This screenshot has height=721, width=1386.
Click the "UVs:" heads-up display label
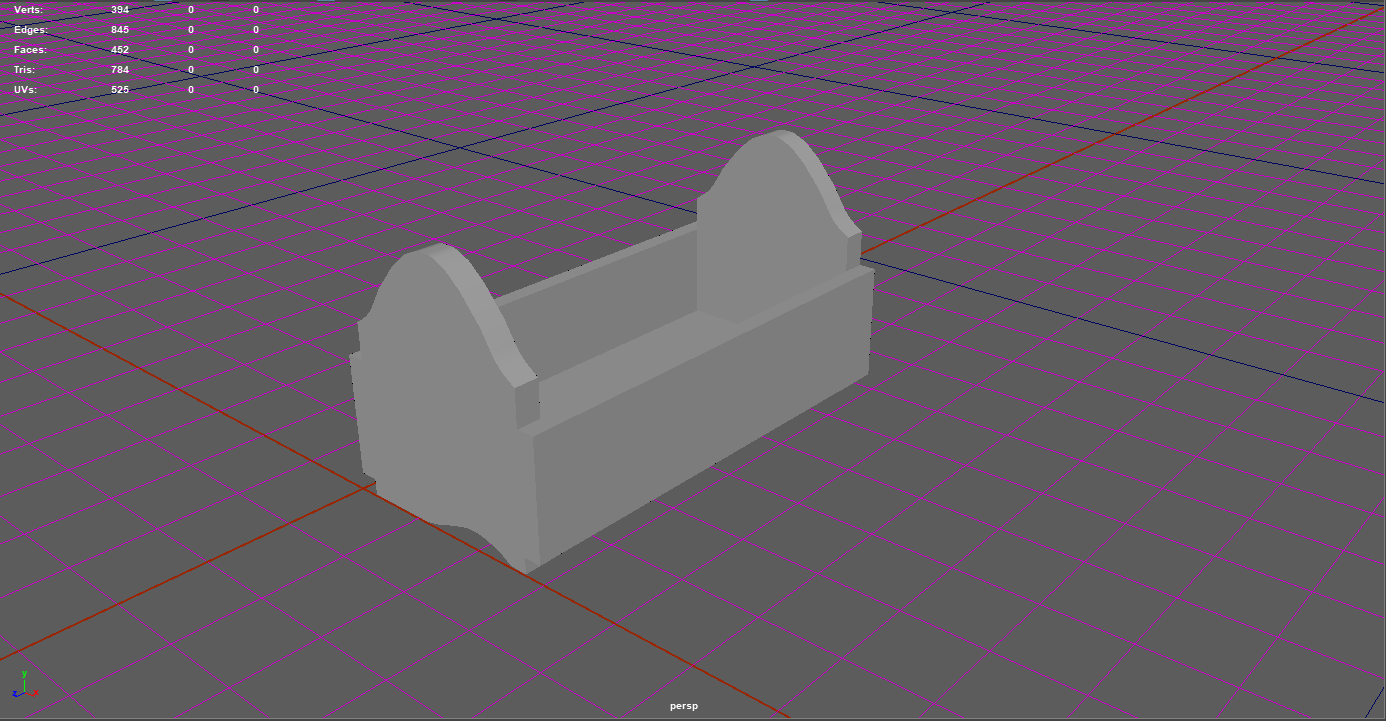(25, 89)
